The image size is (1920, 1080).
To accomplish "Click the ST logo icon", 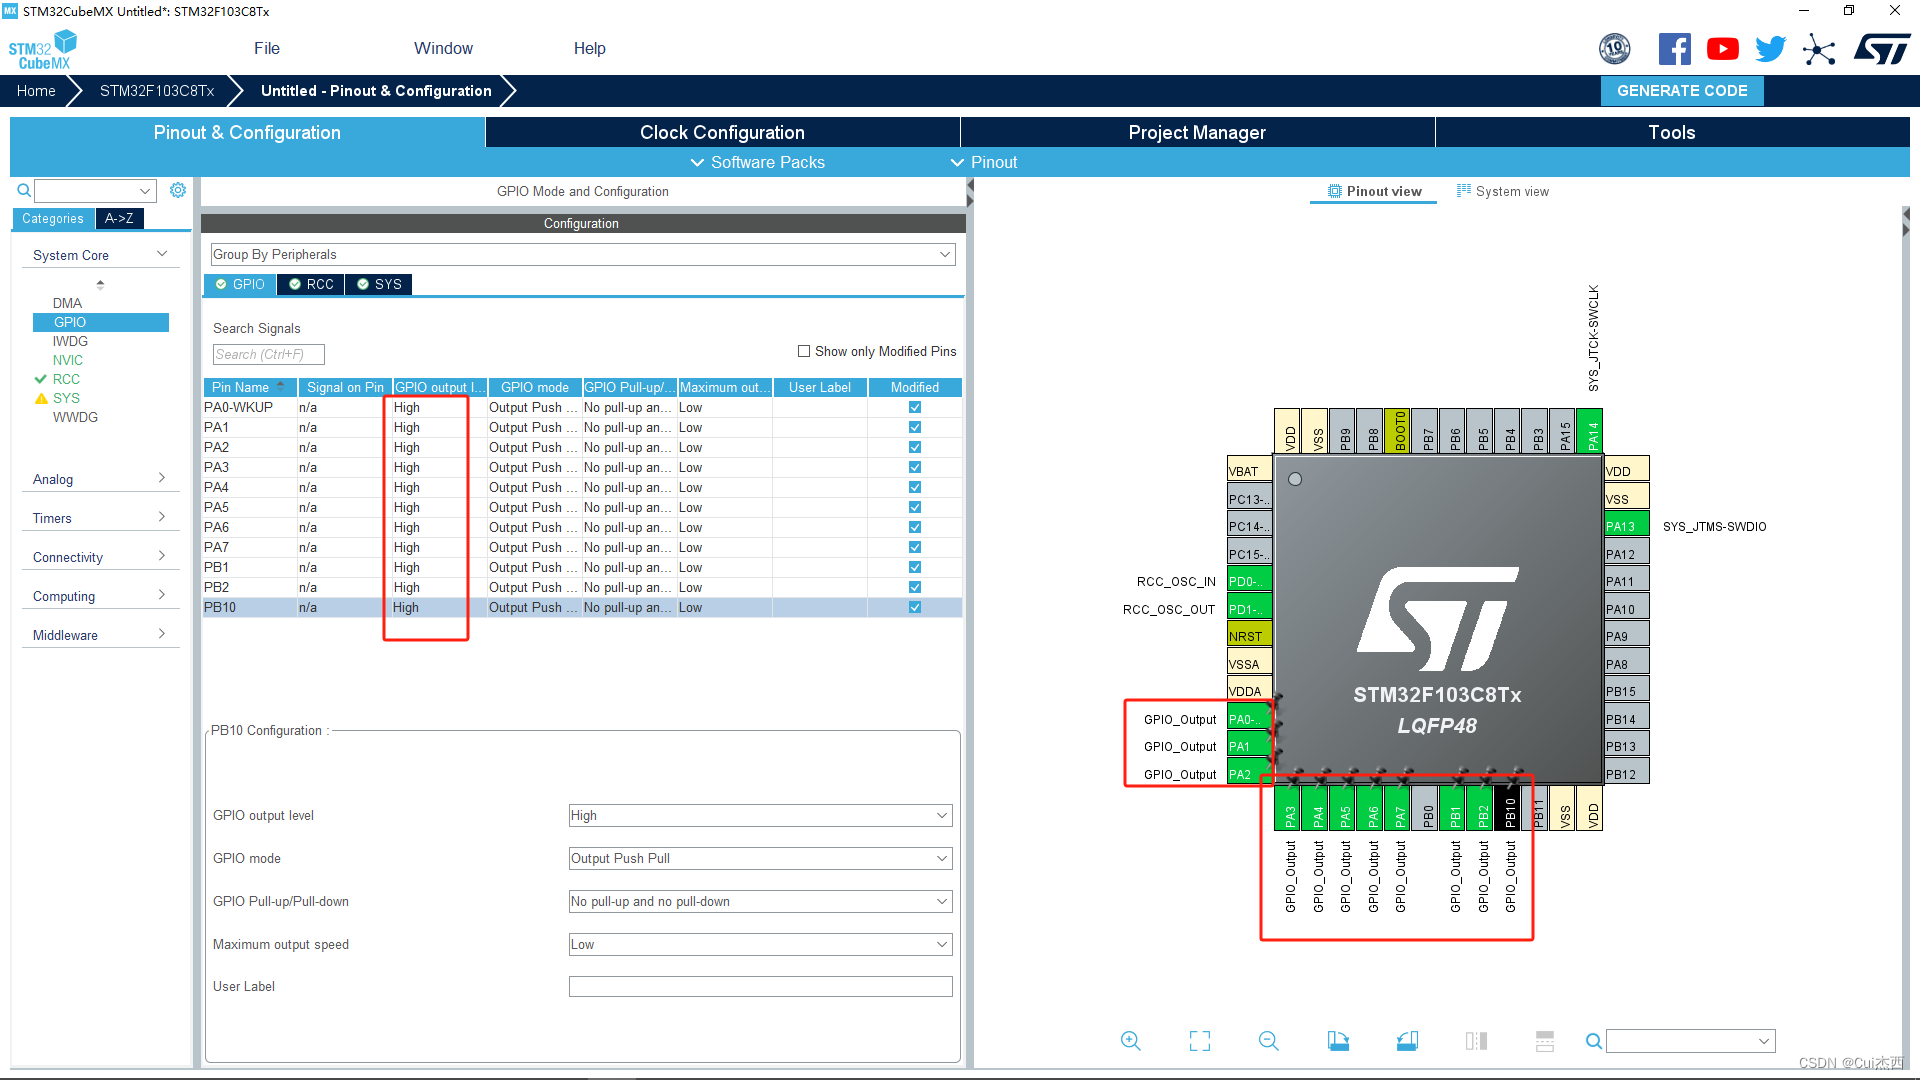I will point(1882,49).
